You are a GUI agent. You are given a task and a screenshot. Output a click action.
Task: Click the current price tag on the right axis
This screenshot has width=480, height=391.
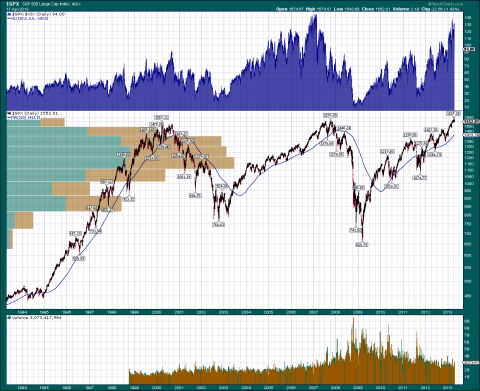pyautogui.click(x=471, y=122)
